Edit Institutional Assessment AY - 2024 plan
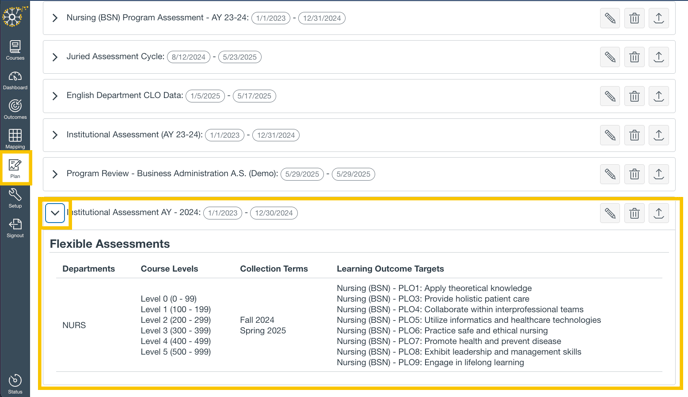Screen dimensions: 688x397 point(610,214)
